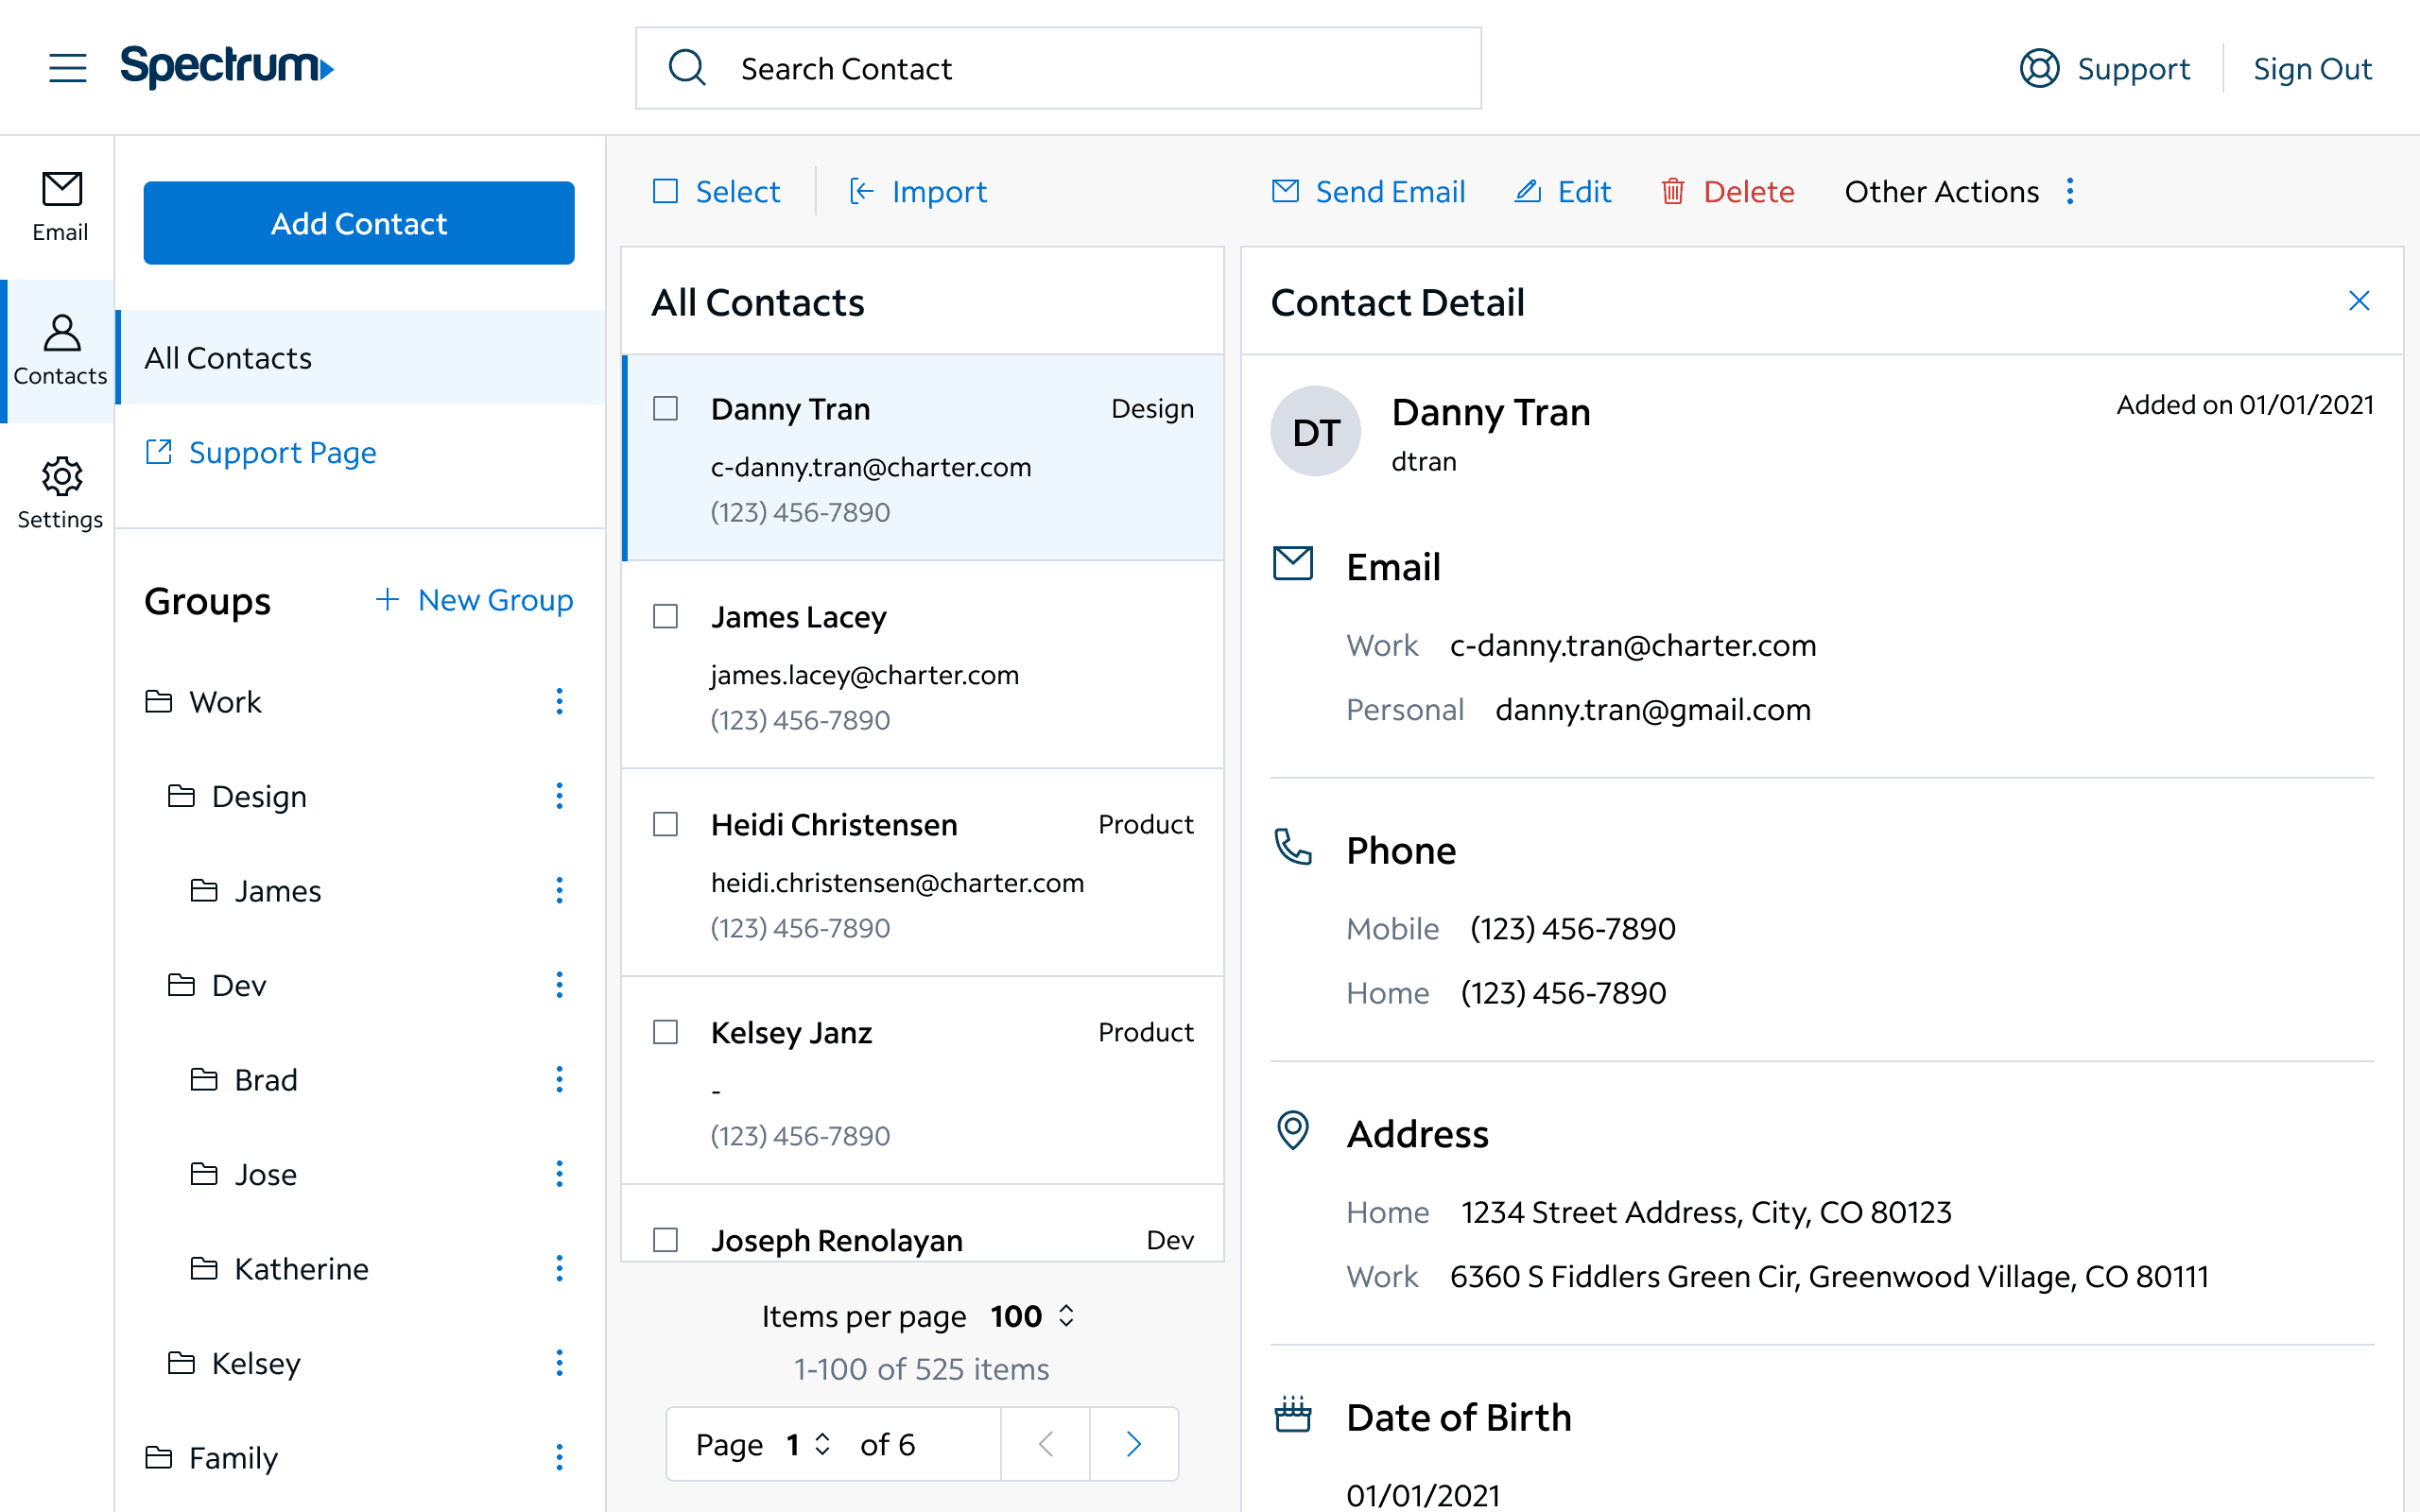Open options menu for Dev group
Screen dimensions: 2420x1512
tap(559, 985)
